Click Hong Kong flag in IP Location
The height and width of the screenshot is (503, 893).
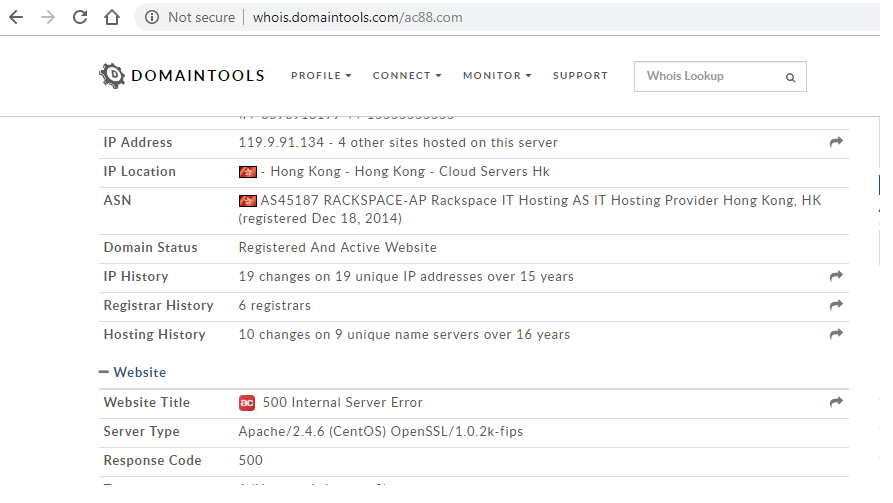coord(248,172)
